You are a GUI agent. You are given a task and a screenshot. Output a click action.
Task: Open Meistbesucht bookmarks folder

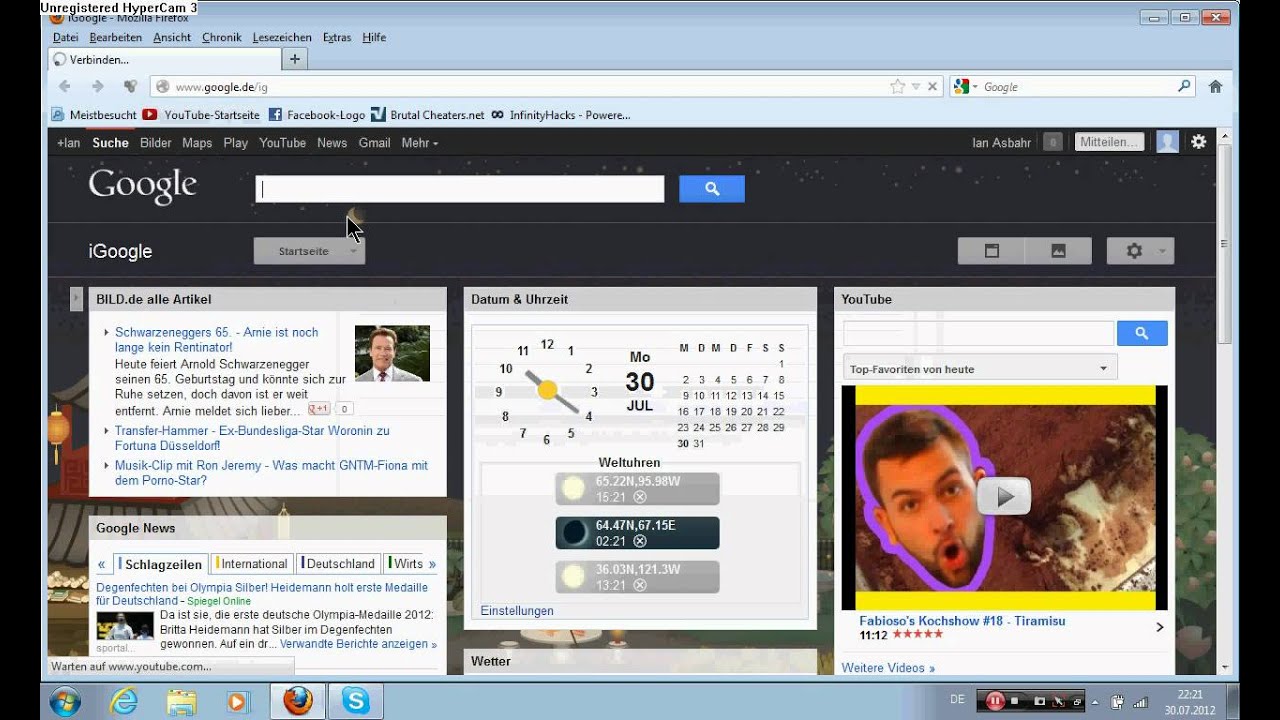pyautogui.click(x=94, y=115)
